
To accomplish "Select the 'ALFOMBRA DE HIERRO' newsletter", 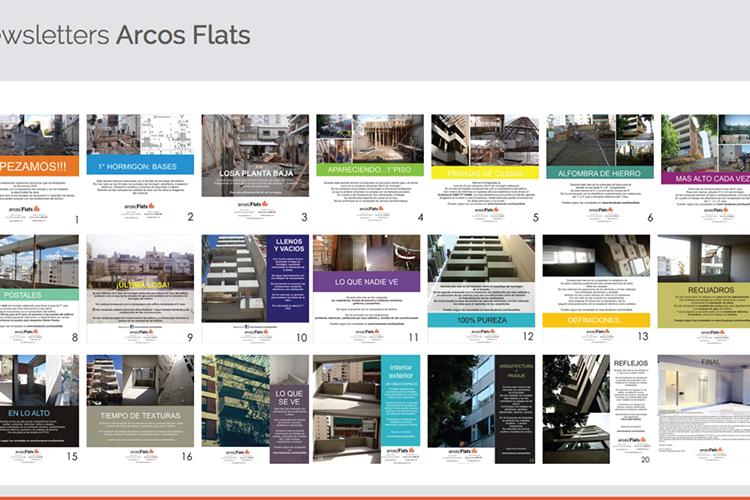I will [x=600, y=168].
